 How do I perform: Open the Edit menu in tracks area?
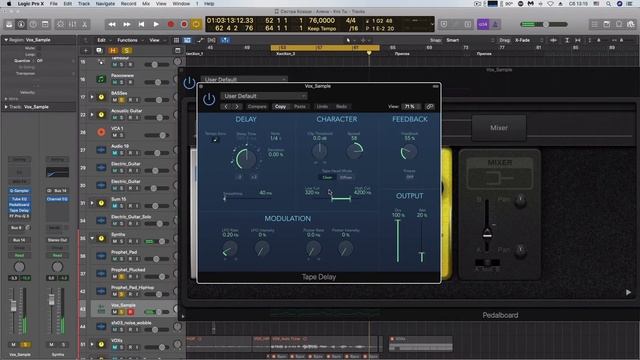point(102,40)
